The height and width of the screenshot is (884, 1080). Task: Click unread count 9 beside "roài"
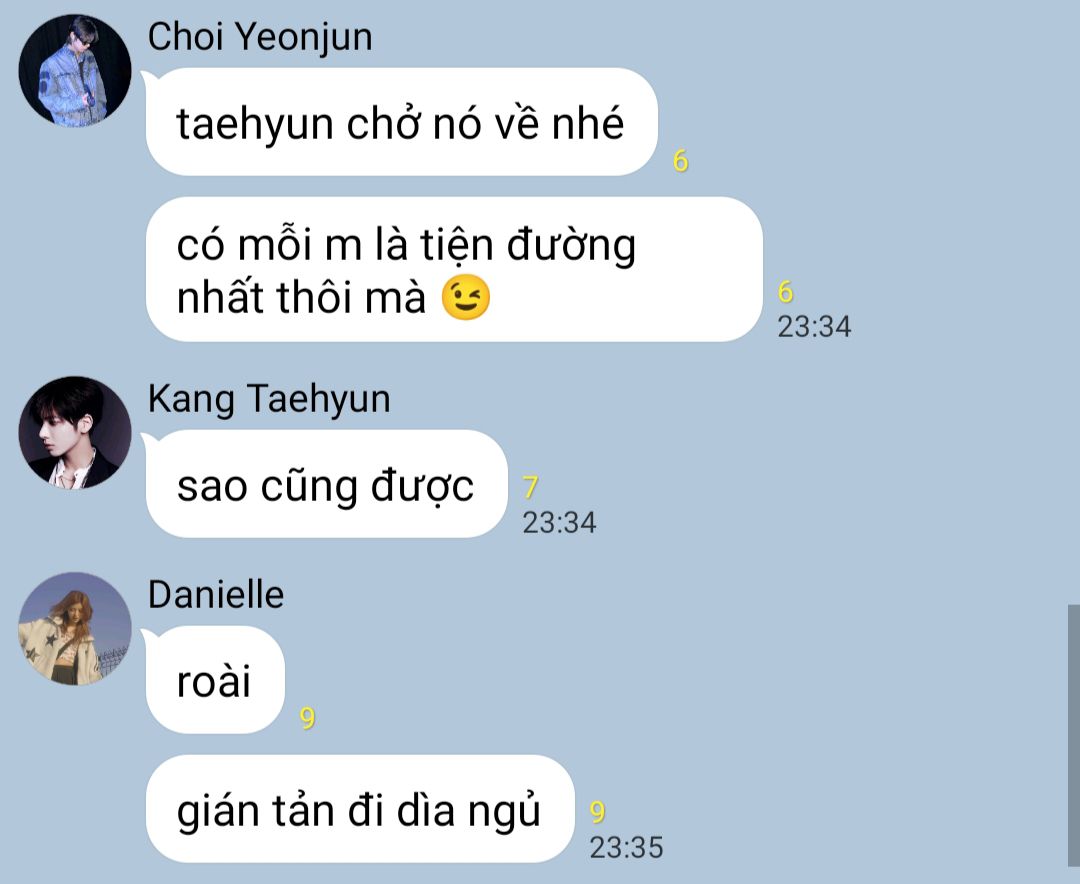coord(308,719)
